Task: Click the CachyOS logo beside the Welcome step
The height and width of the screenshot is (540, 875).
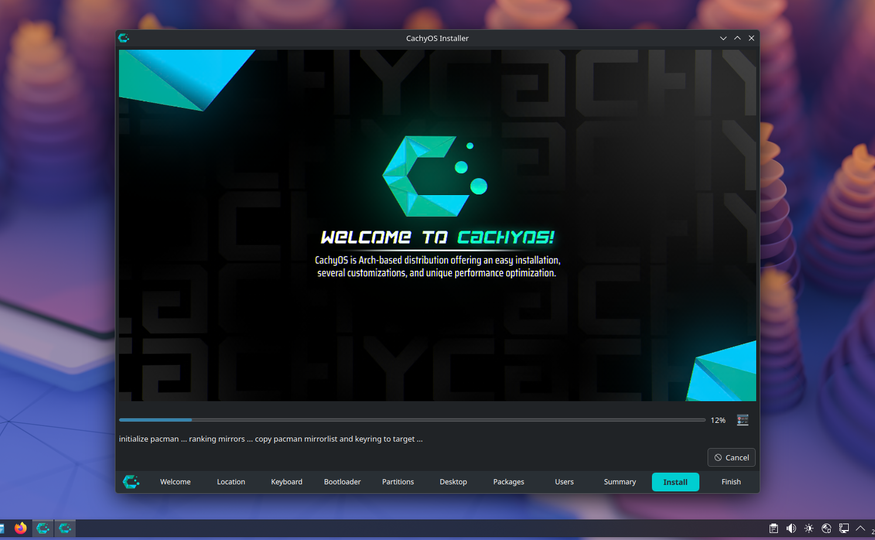Action: click(131, 481)
